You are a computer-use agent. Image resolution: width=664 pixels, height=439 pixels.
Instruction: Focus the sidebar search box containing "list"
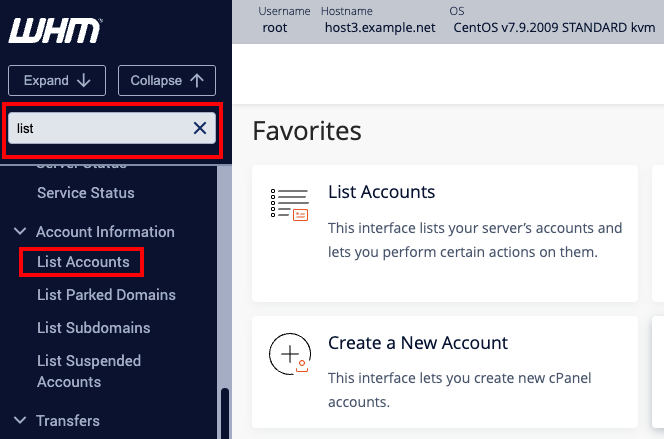click(100, 128)
